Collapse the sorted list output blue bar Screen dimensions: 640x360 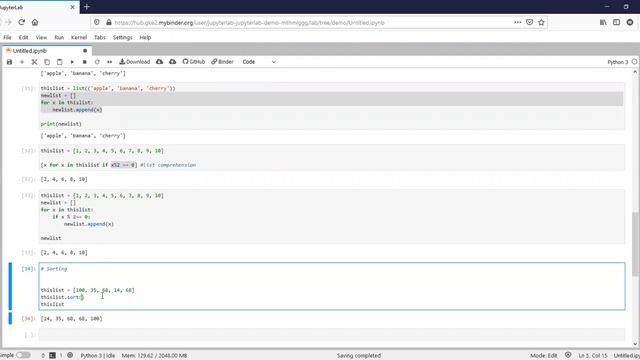[x=10, y=318]
